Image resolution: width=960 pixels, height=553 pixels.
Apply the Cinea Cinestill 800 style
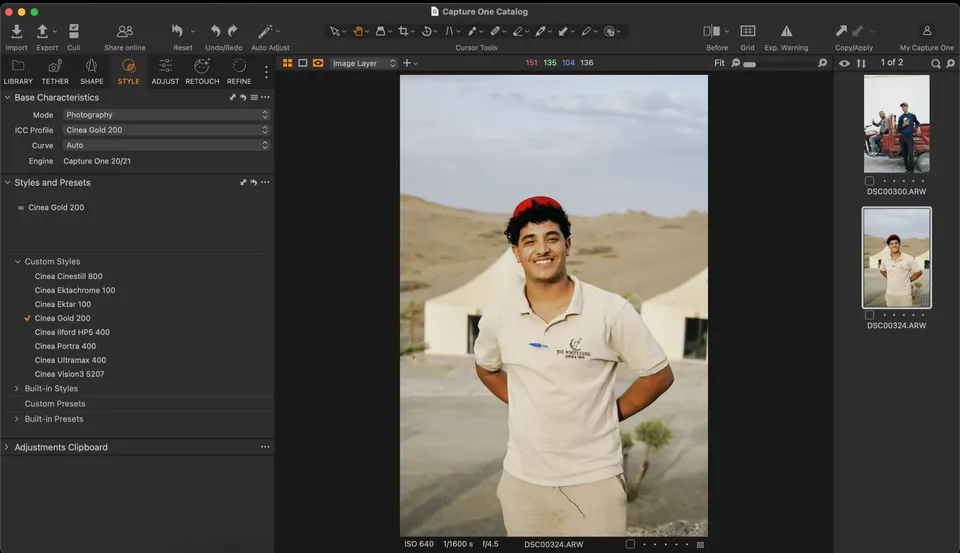pos(69,276)
